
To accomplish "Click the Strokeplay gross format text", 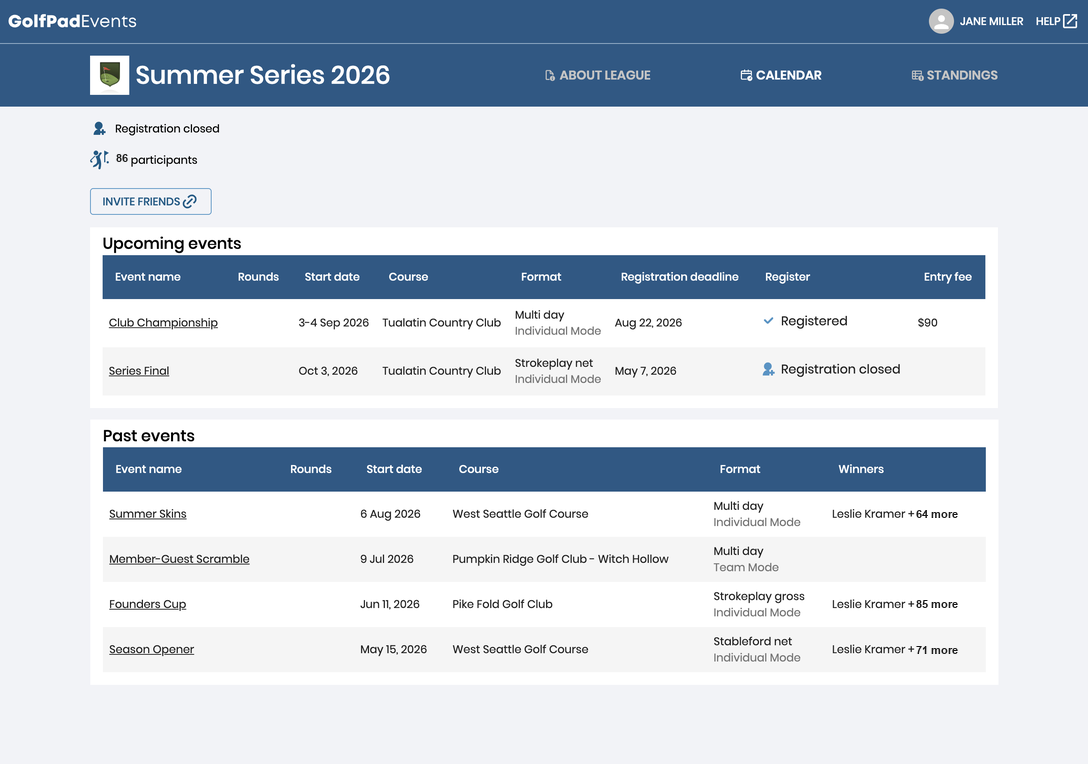I will (x=759, y=596).
